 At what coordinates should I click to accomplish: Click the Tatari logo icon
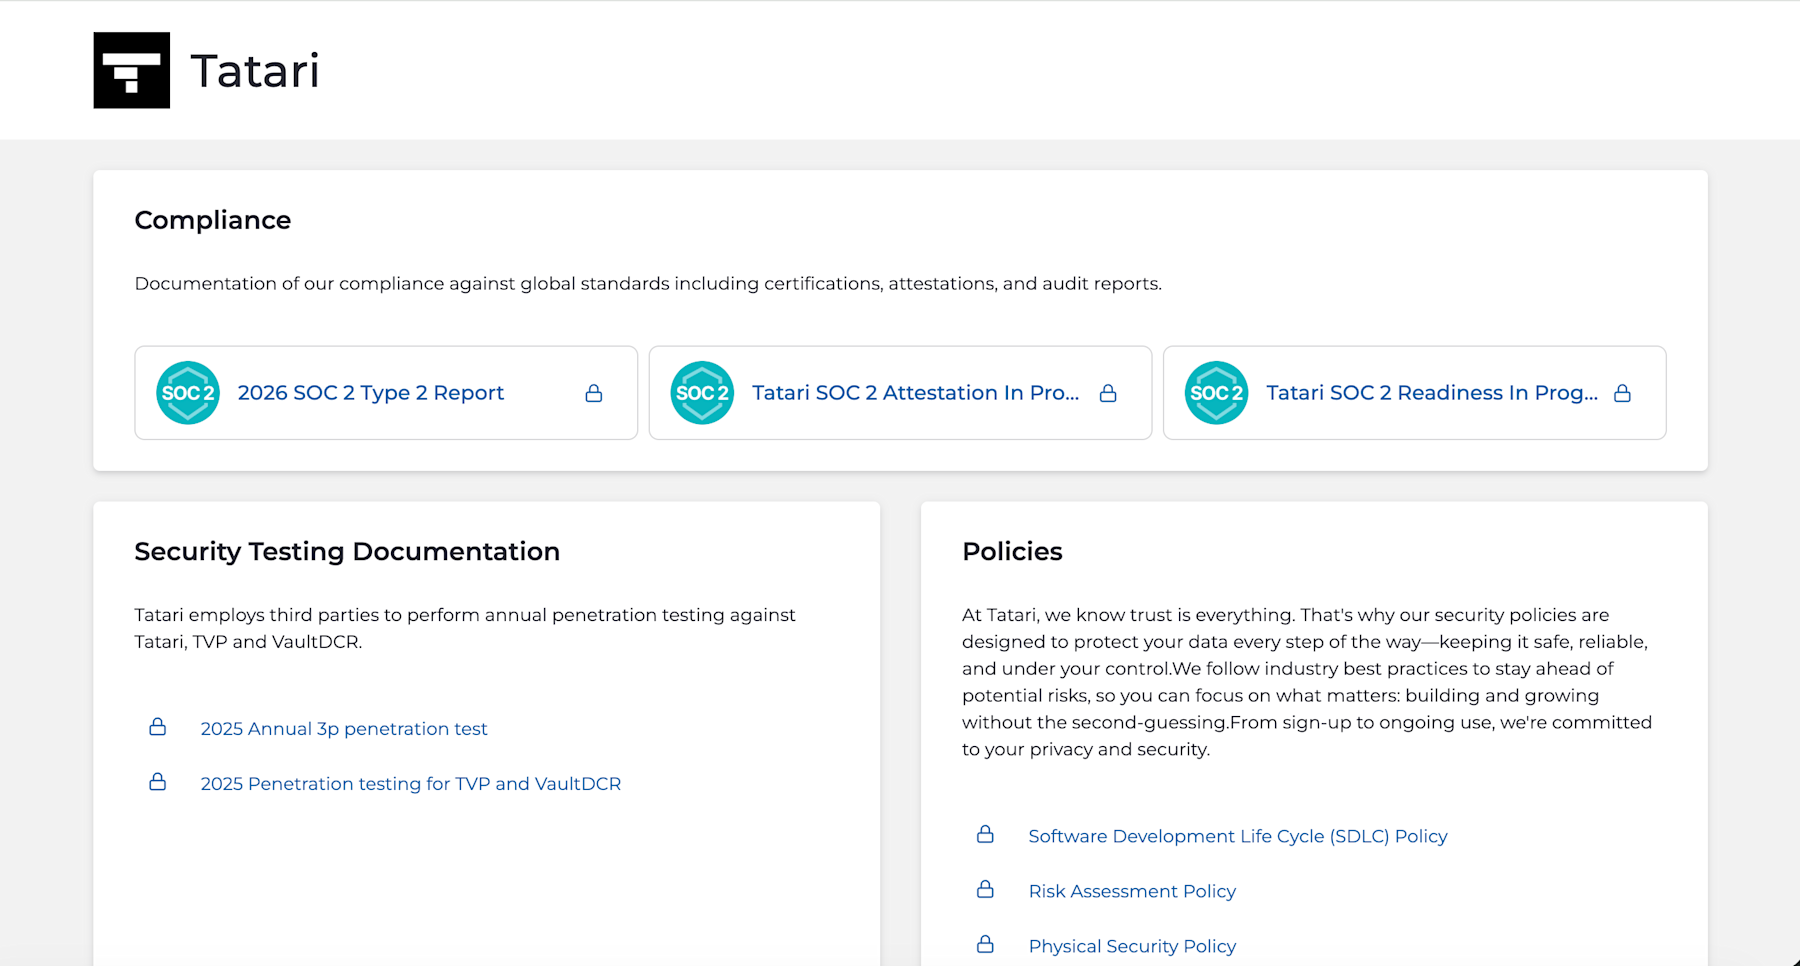click(x=132, y=70)
